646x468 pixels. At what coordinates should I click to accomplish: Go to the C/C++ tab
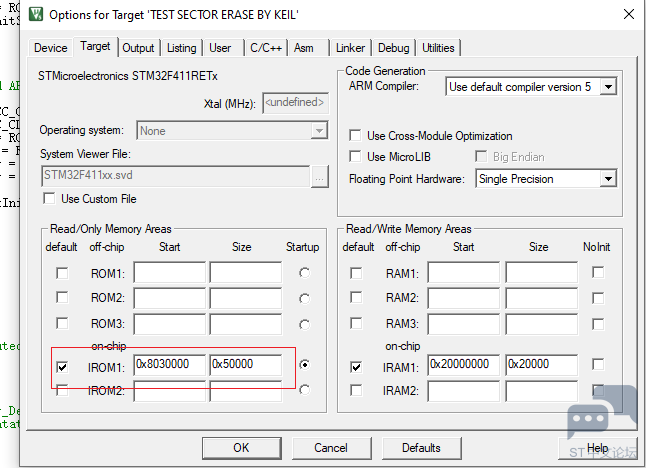coord(266,48)
